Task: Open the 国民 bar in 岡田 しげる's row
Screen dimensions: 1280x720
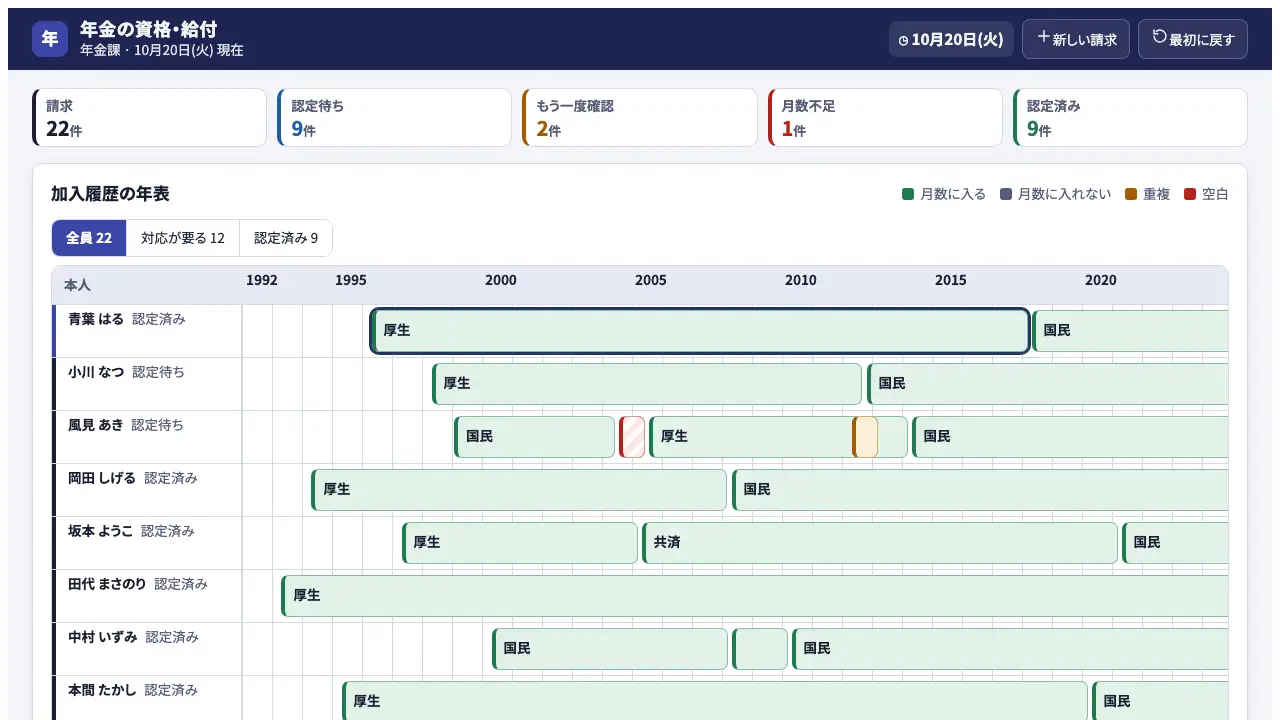Action: click(980, 490)
